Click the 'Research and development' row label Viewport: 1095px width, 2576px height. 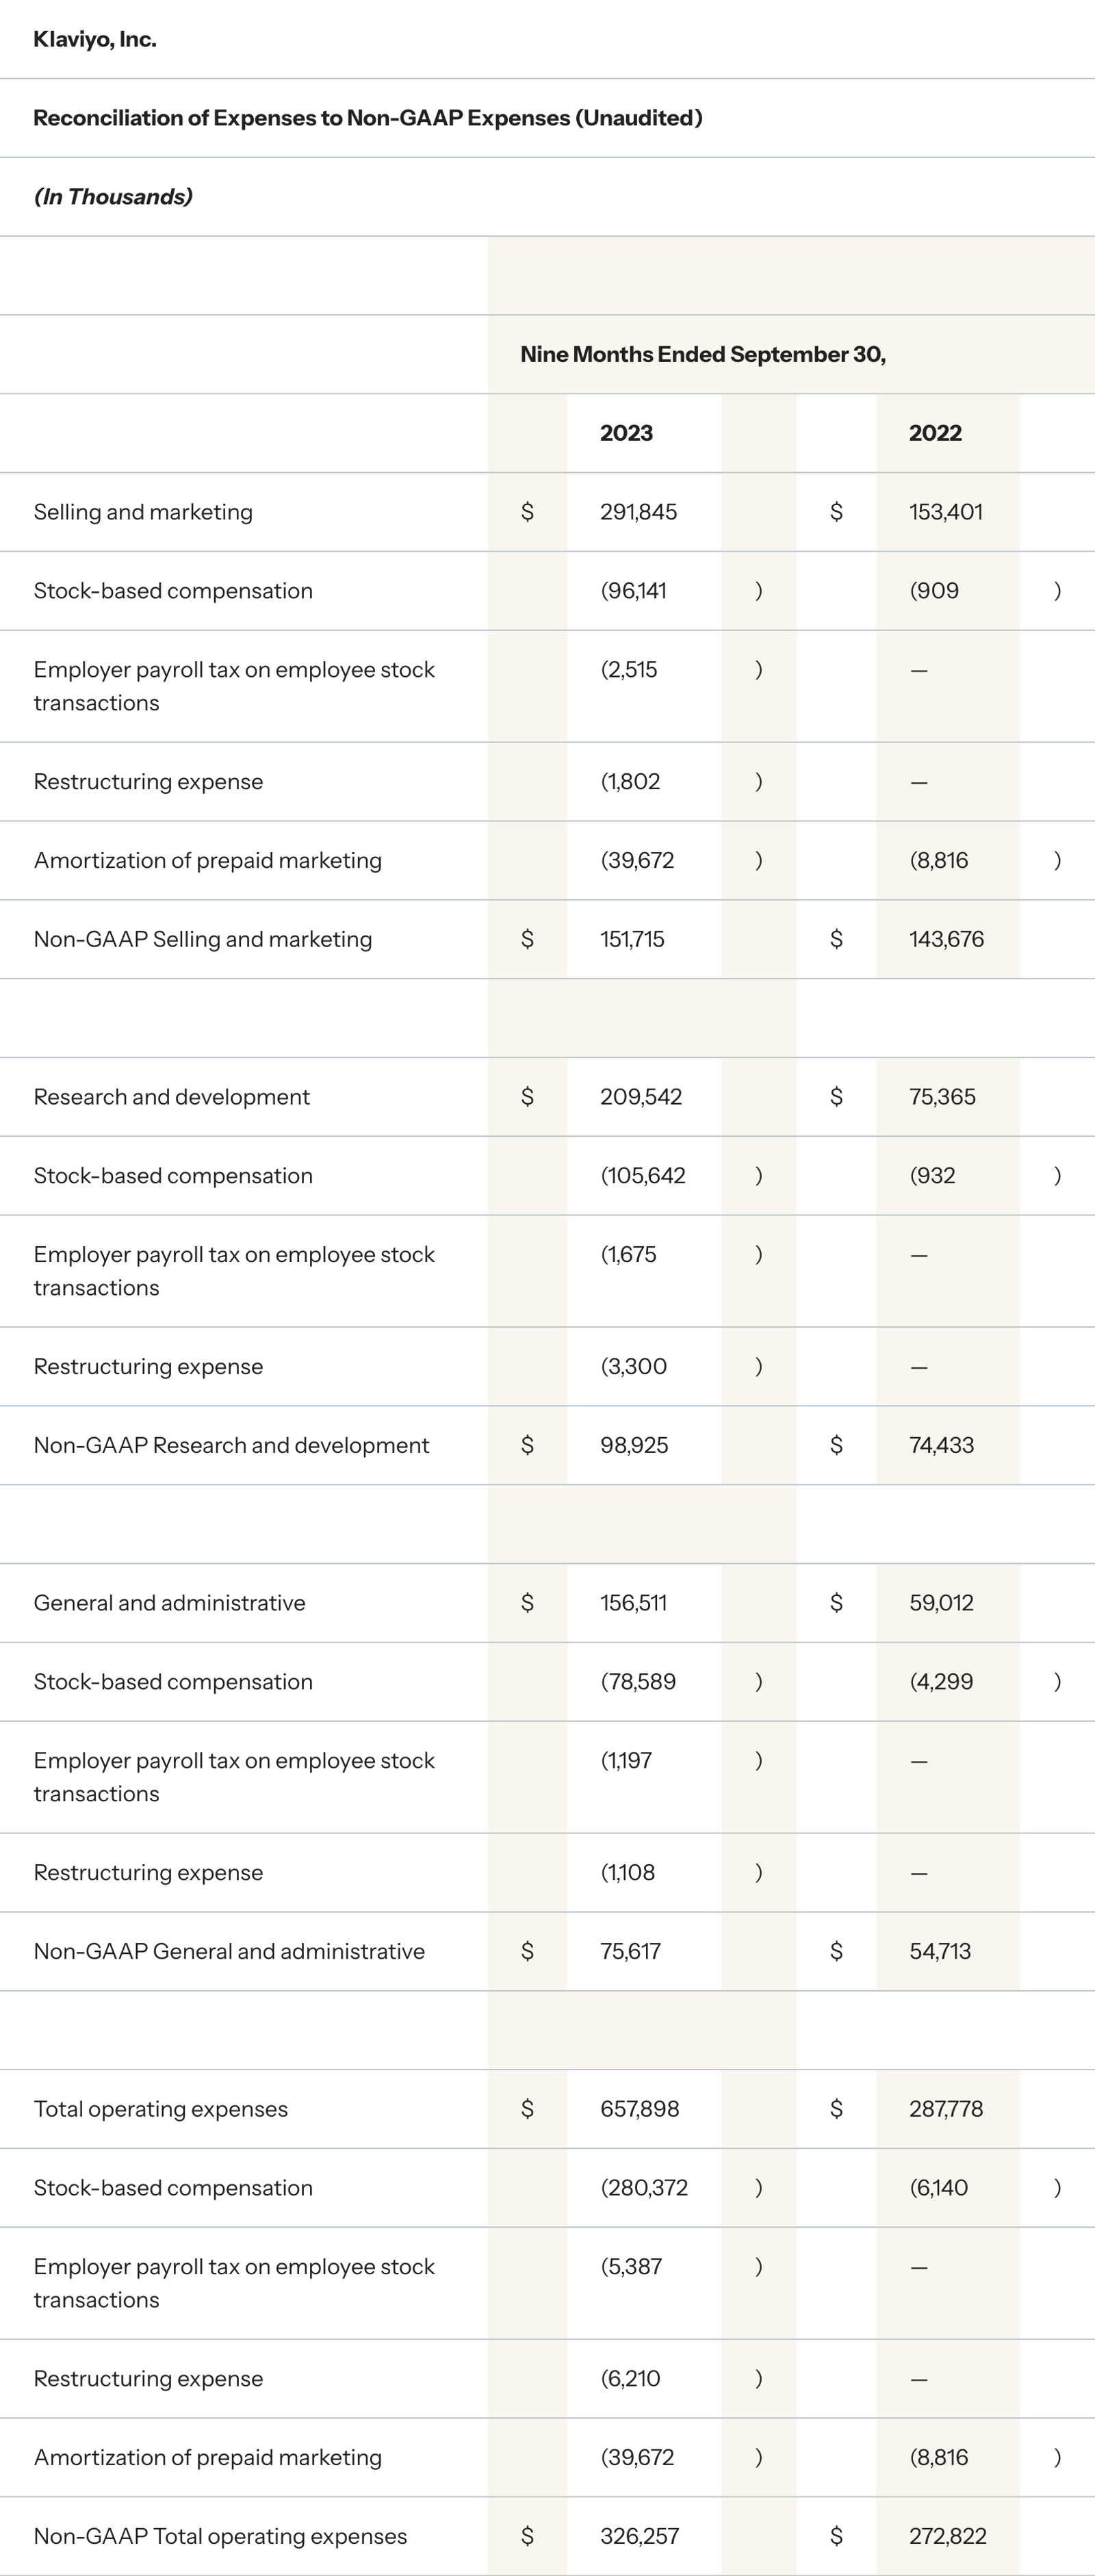(172, 1097)
